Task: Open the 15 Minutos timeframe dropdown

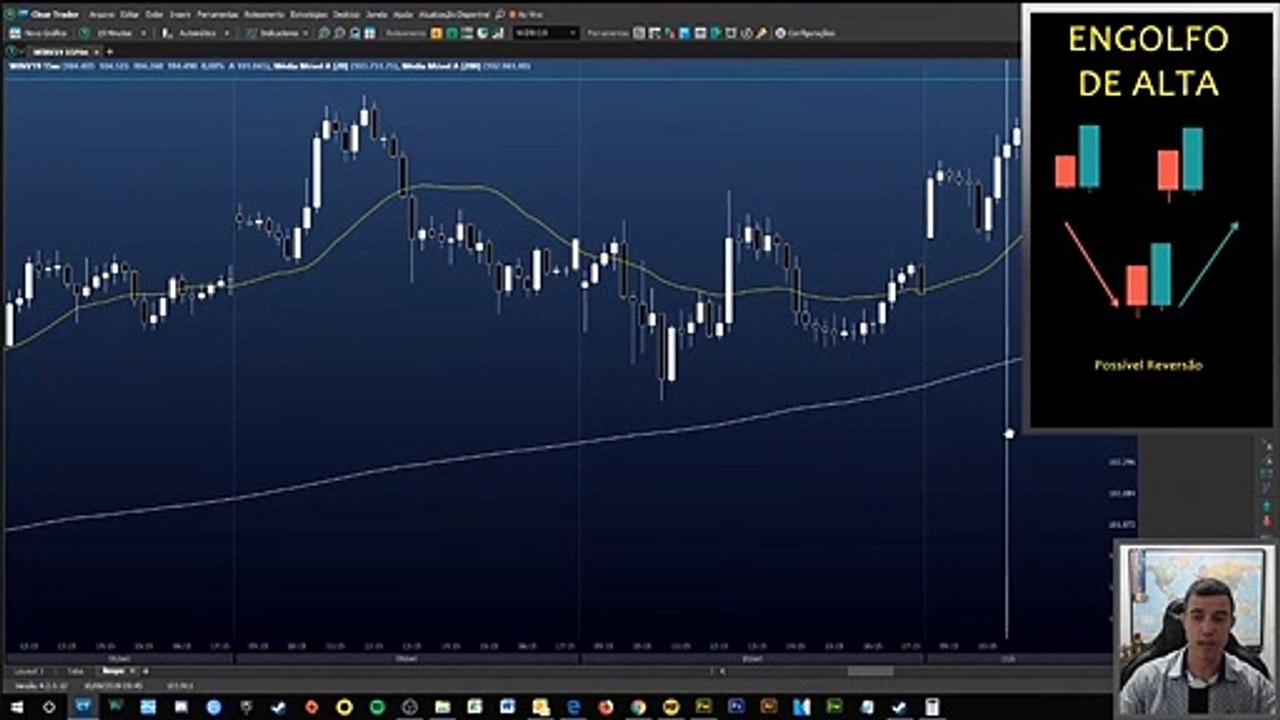Action: [x=113, y=33]
